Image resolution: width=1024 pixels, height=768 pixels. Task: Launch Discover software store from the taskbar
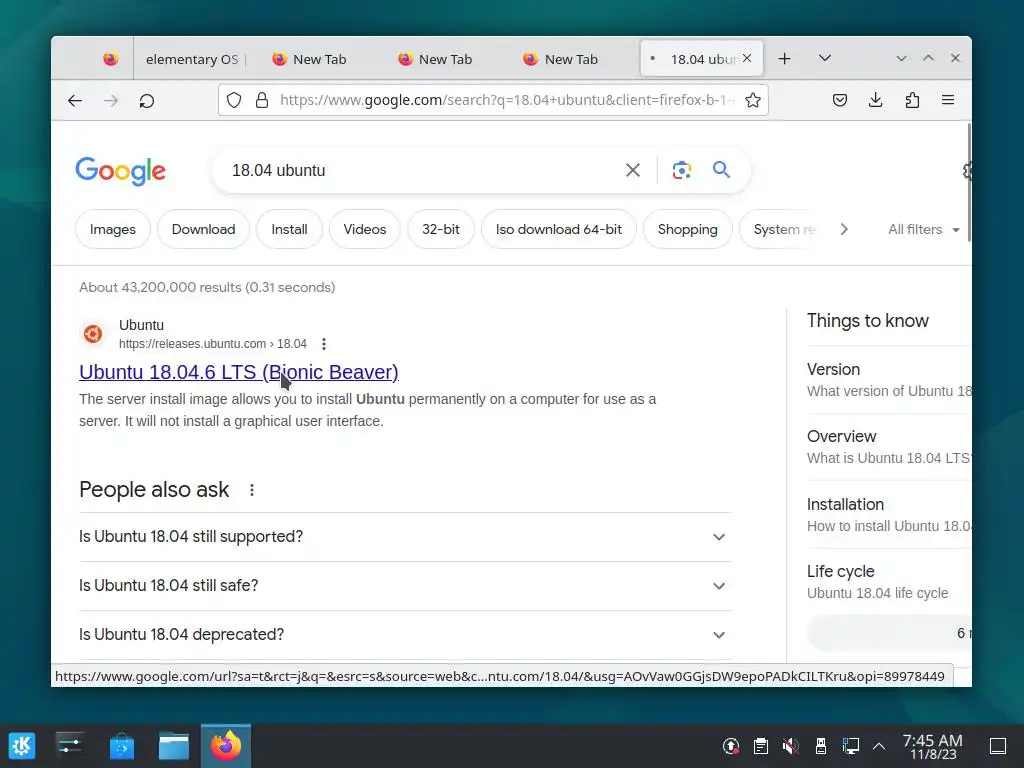point(121,745)
